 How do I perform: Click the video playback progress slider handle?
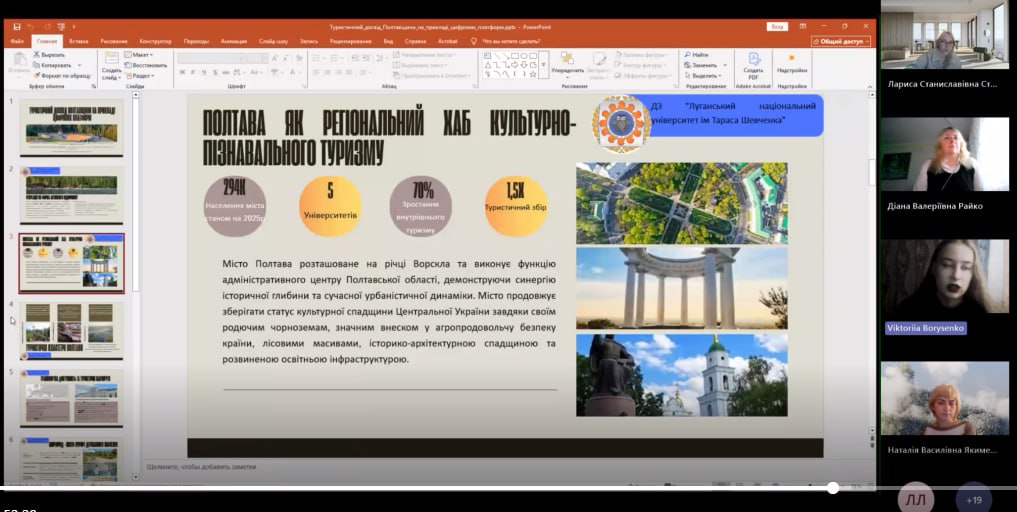coord(833,488)
